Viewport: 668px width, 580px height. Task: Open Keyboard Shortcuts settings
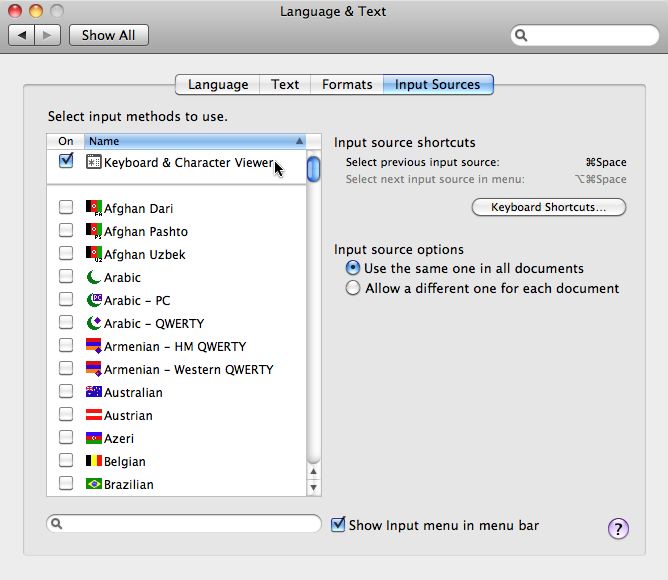pos(548,208)
